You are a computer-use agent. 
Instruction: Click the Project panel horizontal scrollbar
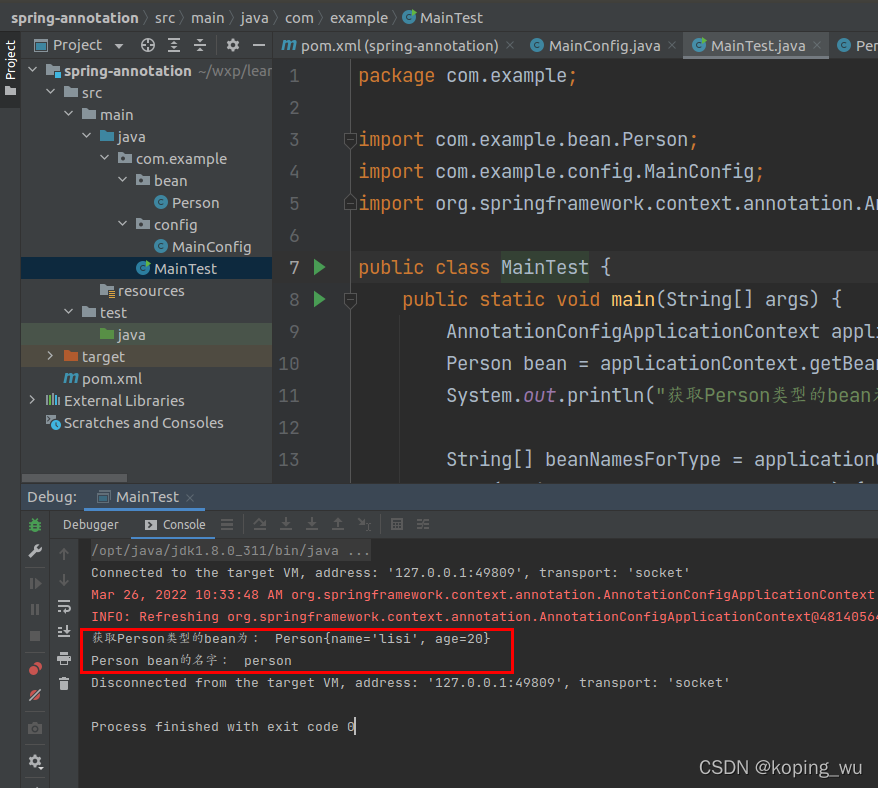74,478
